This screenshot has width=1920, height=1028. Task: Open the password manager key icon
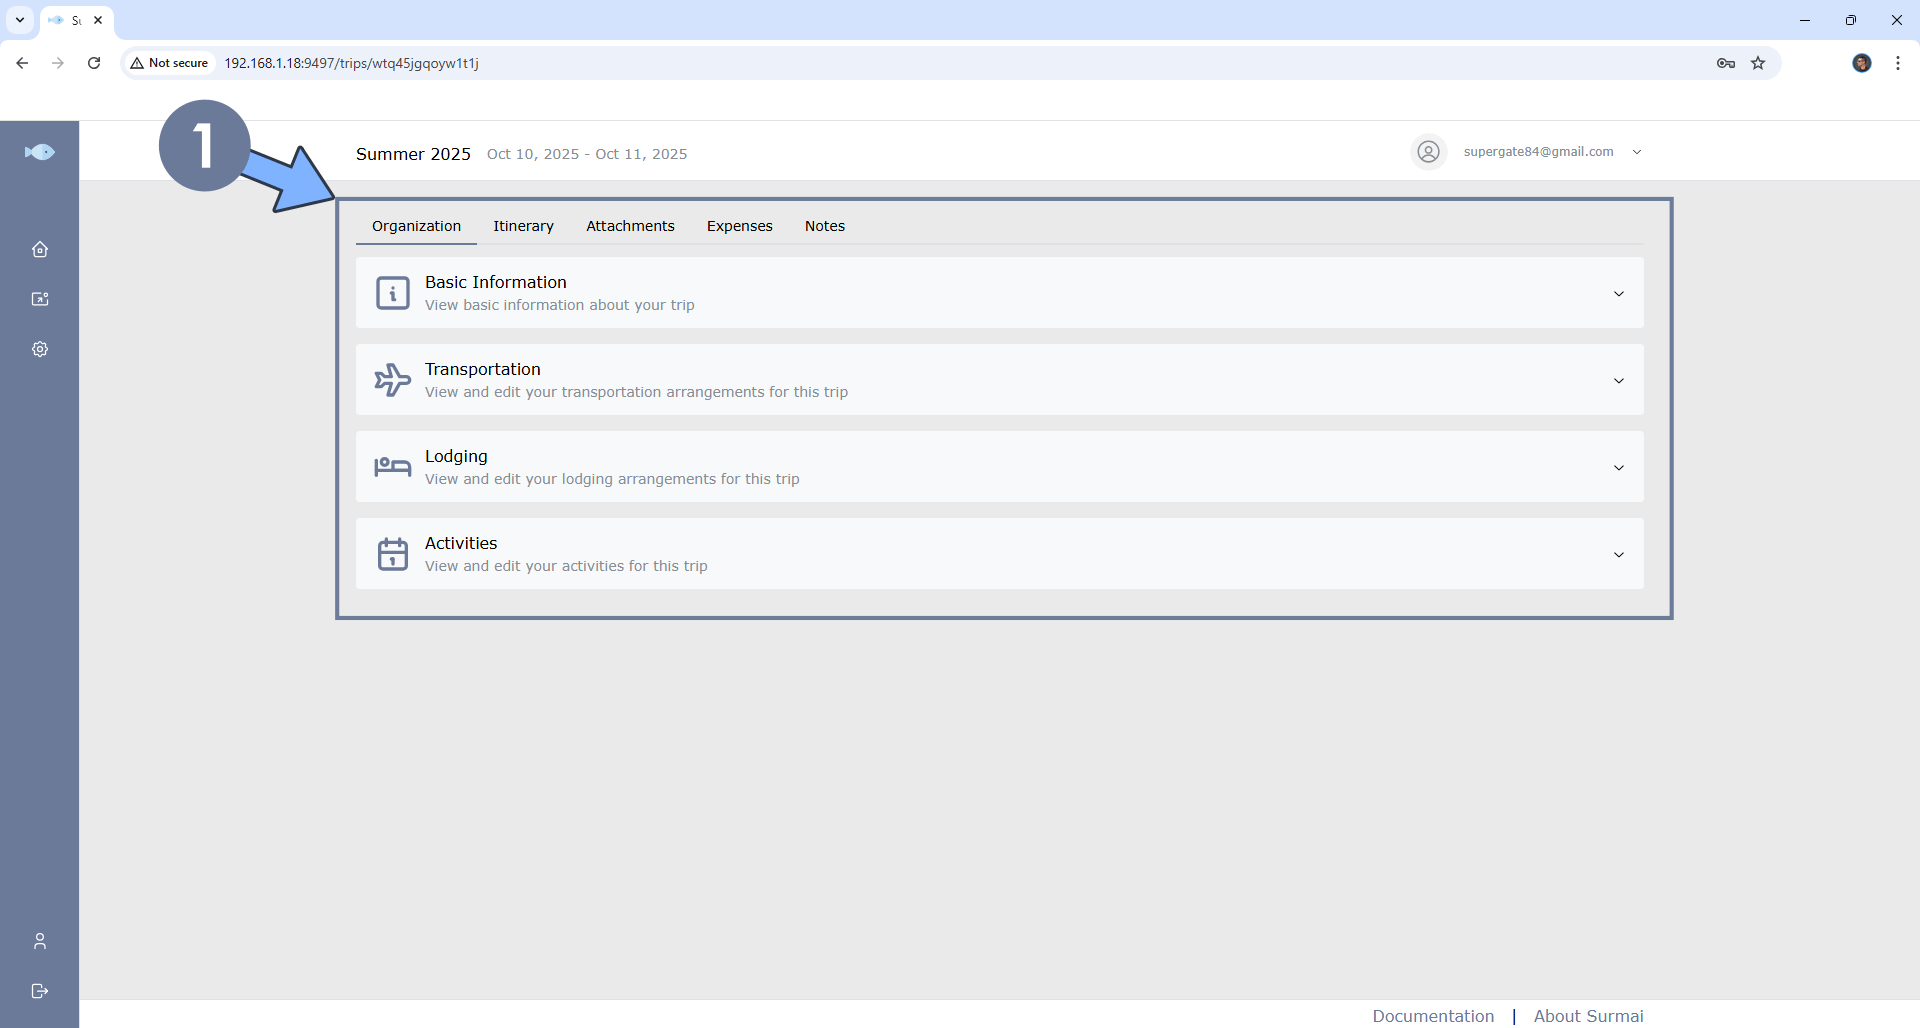tap(1725, 63)
